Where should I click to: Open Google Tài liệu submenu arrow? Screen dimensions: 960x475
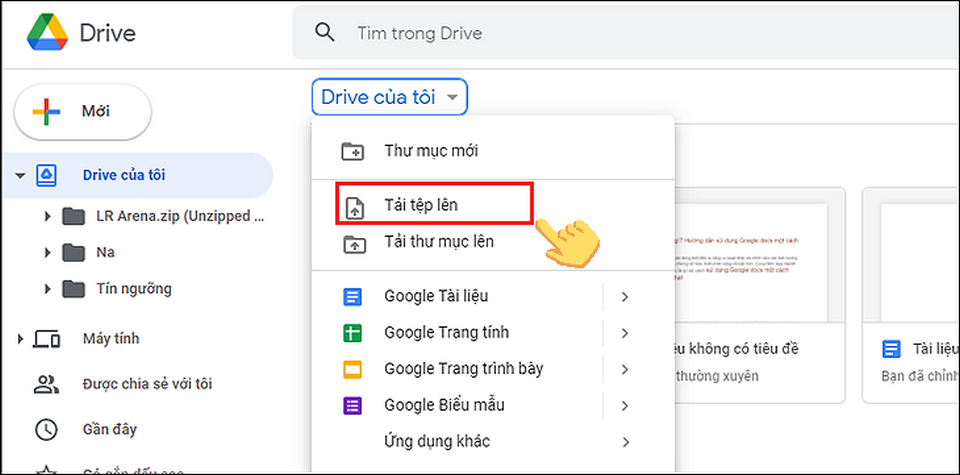pyautogui.click(x=625, y=297)
